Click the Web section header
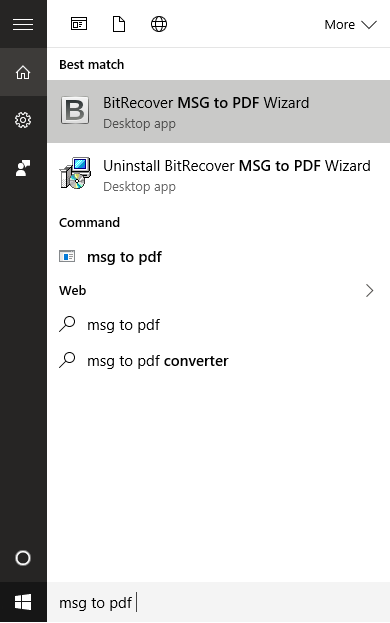390x623 pixels. click(x=72, y=290)
